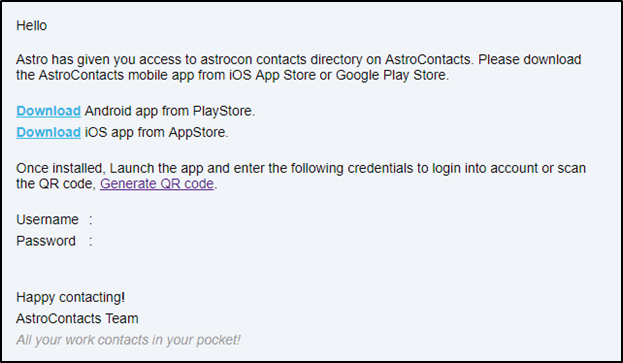
Task: Open the Download link for iOS app
Action: click(48, 132)
